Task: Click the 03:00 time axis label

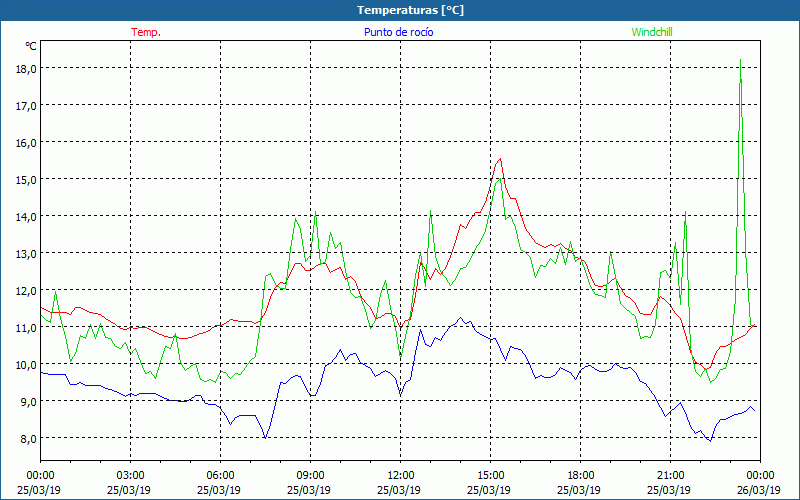Action: point(130,476)
